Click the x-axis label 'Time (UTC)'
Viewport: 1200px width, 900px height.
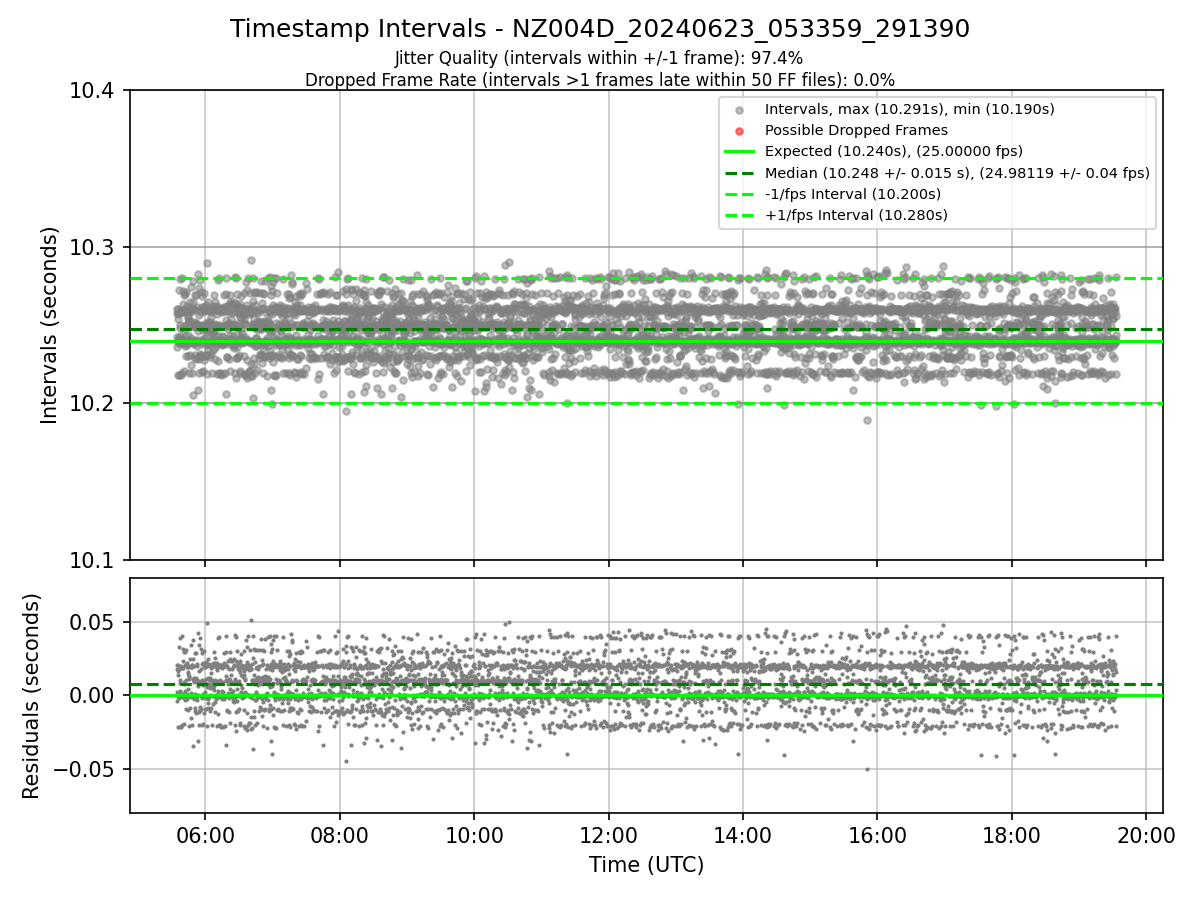(x=646, y=865)
